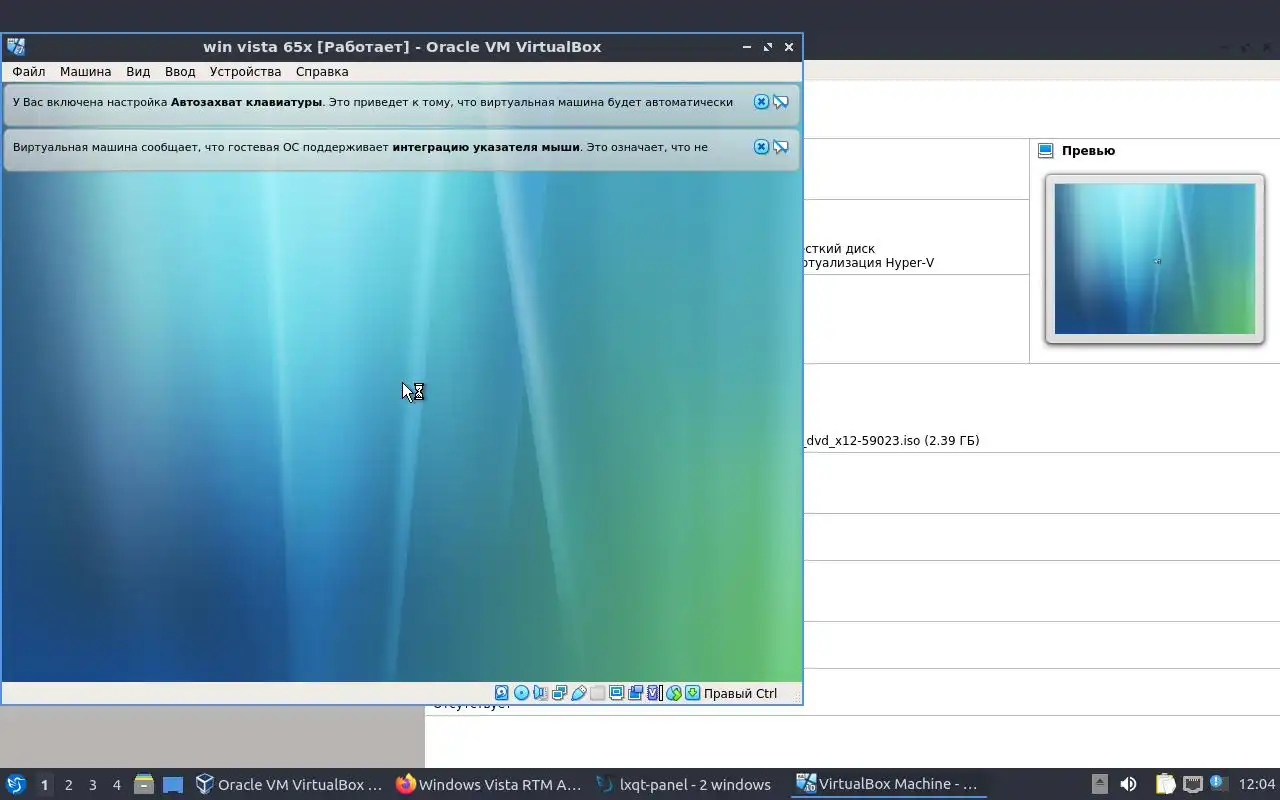
Task: Click the Превью monitor icon in Manager window
Action: click(x=1046, y=151)
